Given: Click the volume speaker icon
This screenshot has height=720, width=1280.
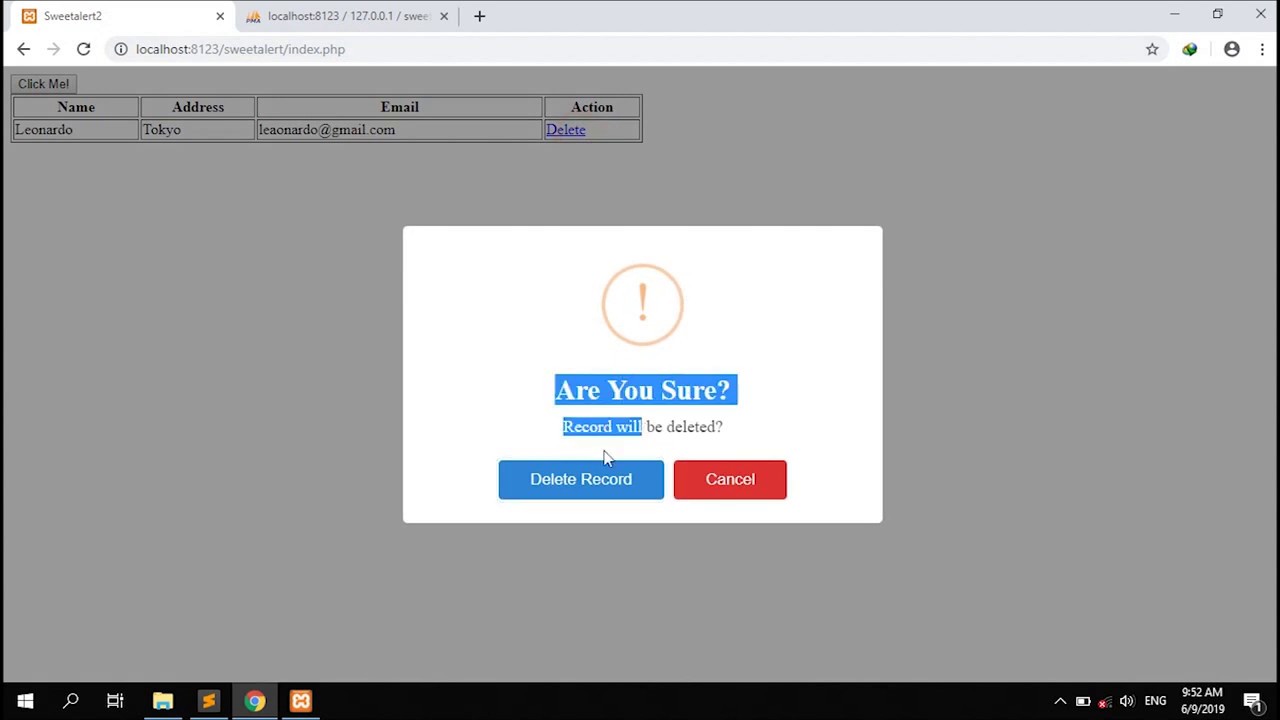Looking at the screenshot, I should click(x=1127, y=701).
